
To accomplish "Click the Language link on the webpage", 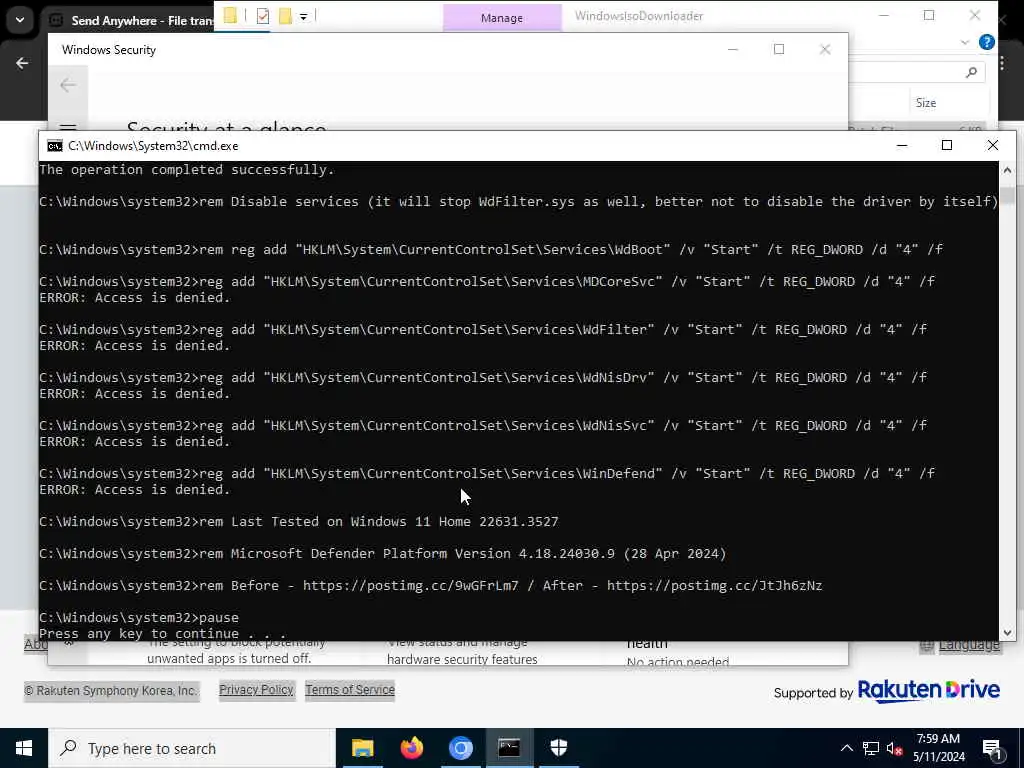I will coord(969,645).
